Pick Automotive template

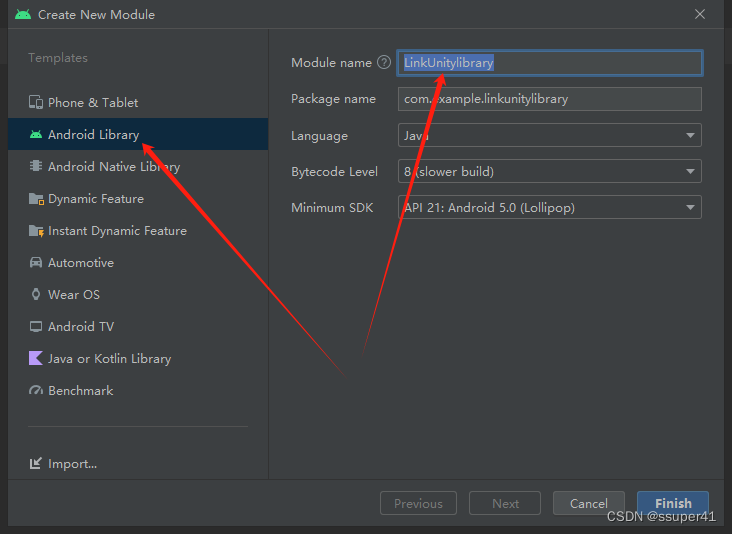click(x=138, y=263)
